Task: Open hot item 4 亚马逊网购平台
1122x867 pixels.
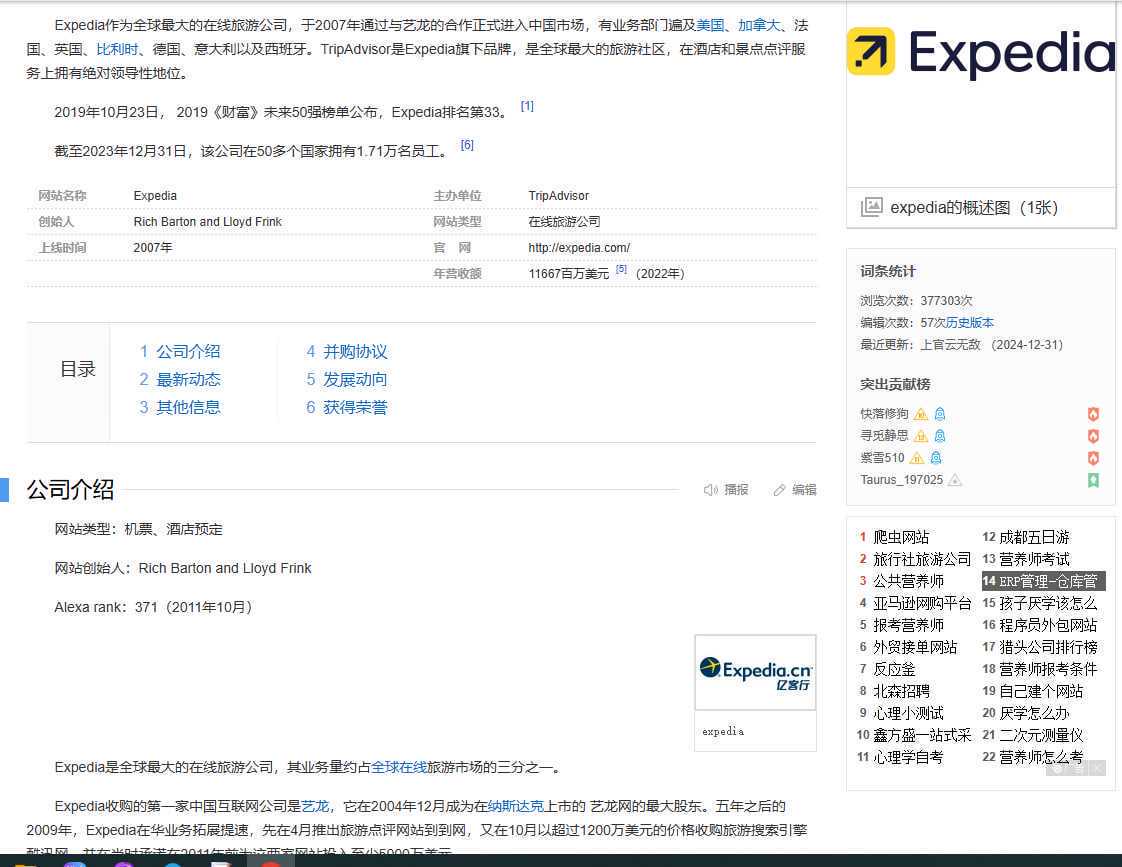Action: (x=922, y=604)
